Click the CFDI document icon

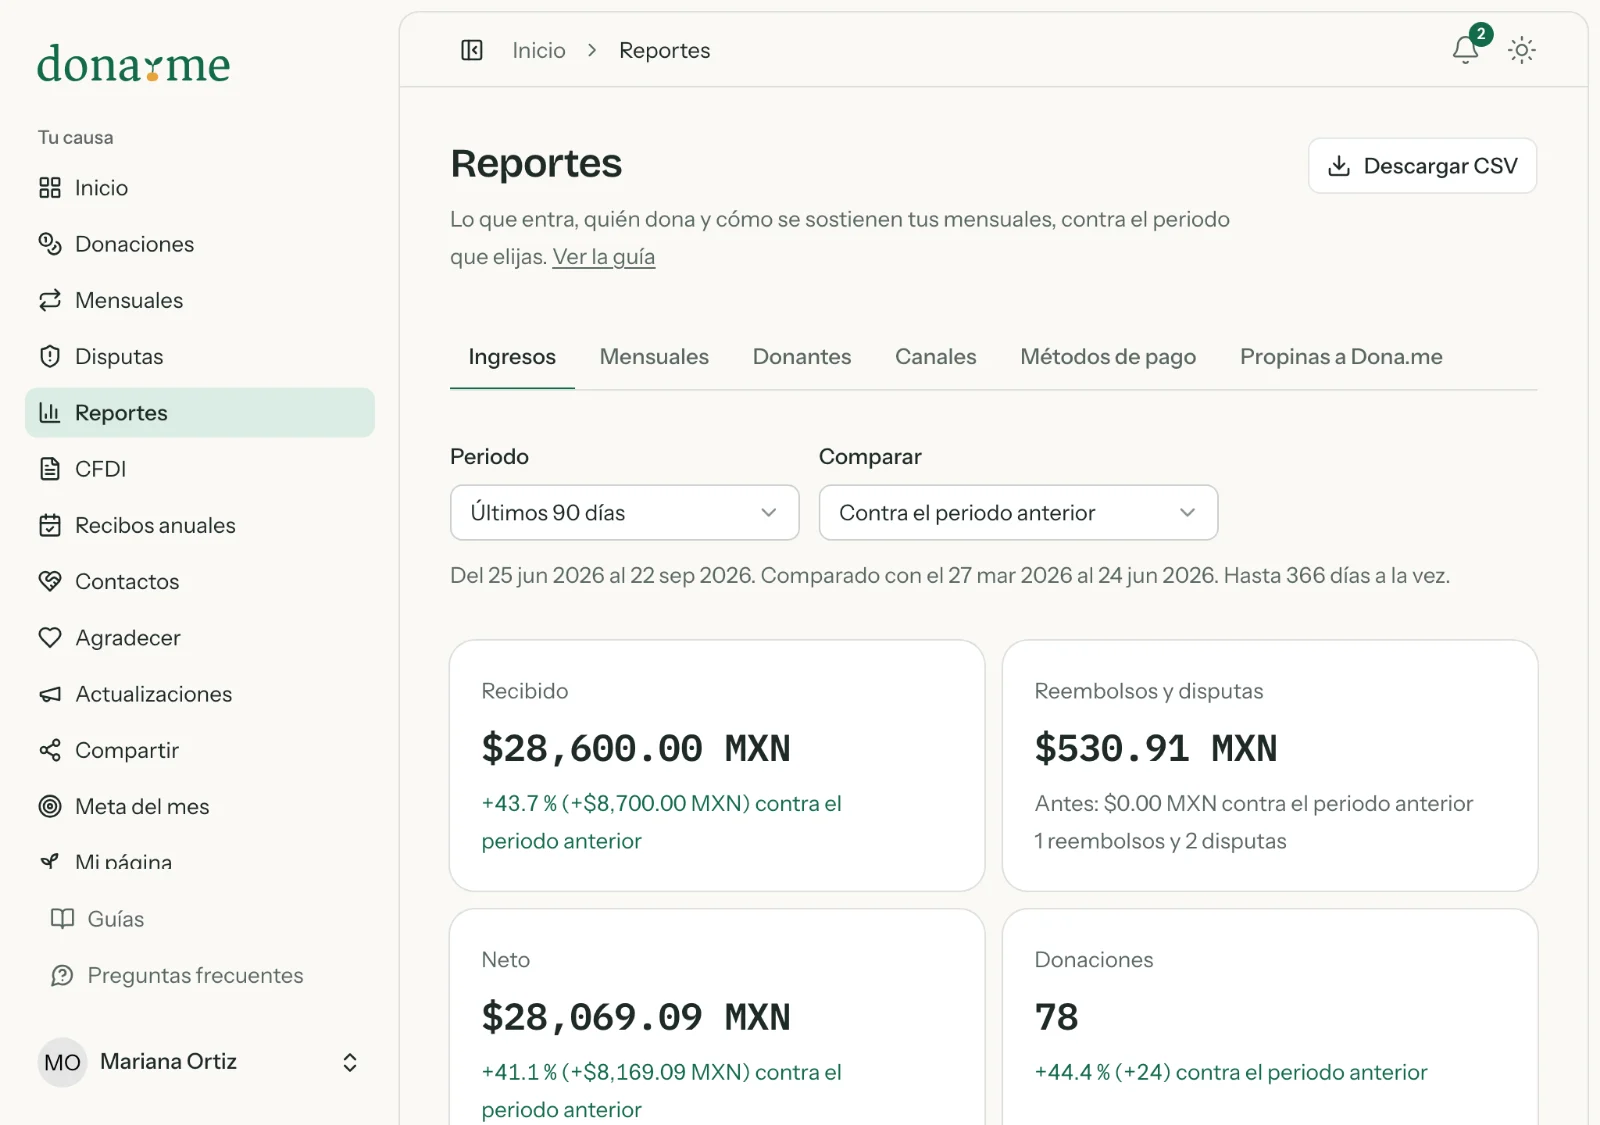(x=50, y=469)
